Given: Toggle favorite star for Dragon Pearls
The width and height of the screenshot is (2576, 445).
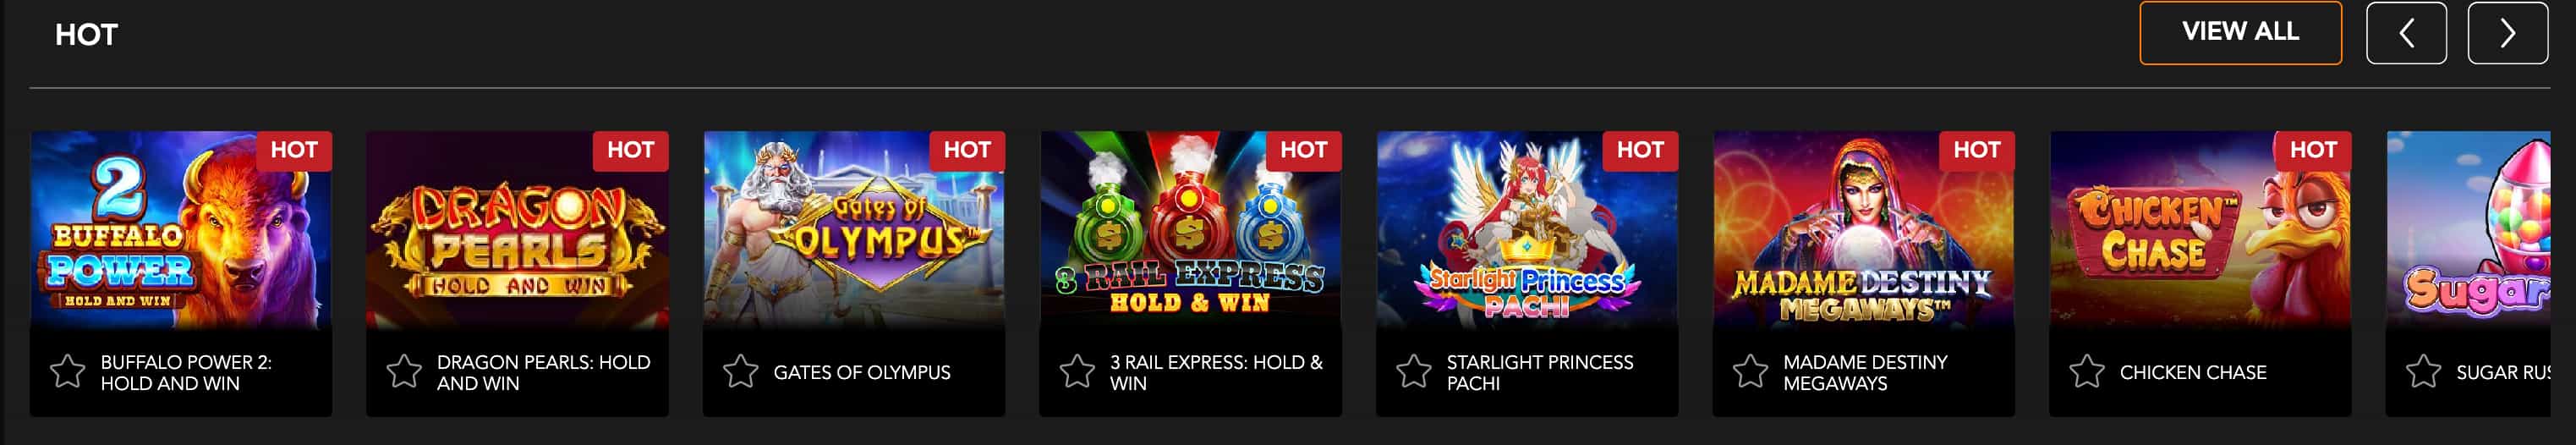Looking at the screenshot, I should 404,372.
